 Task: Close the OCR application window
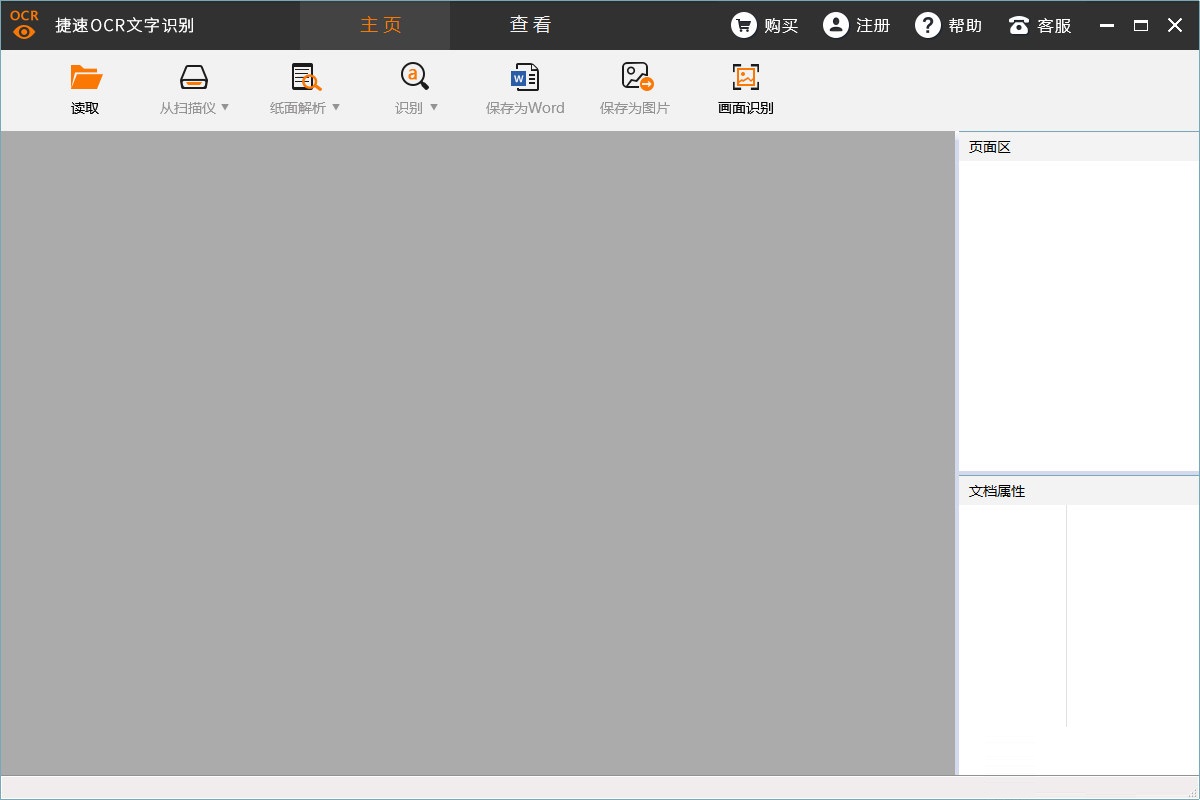(1175, 26)
